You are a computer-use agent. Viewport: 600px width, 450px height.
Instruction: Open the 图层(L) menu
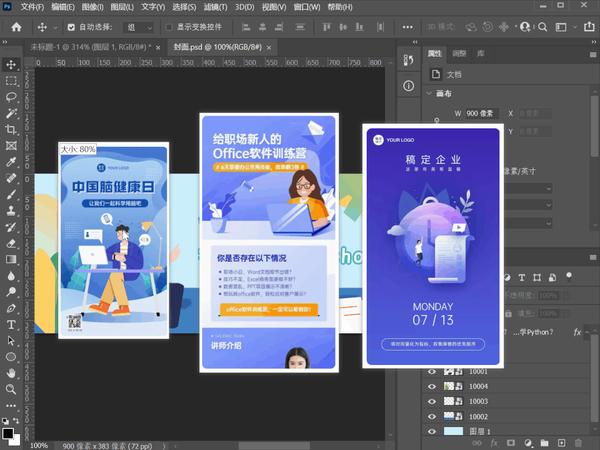[x=119, y=6]
